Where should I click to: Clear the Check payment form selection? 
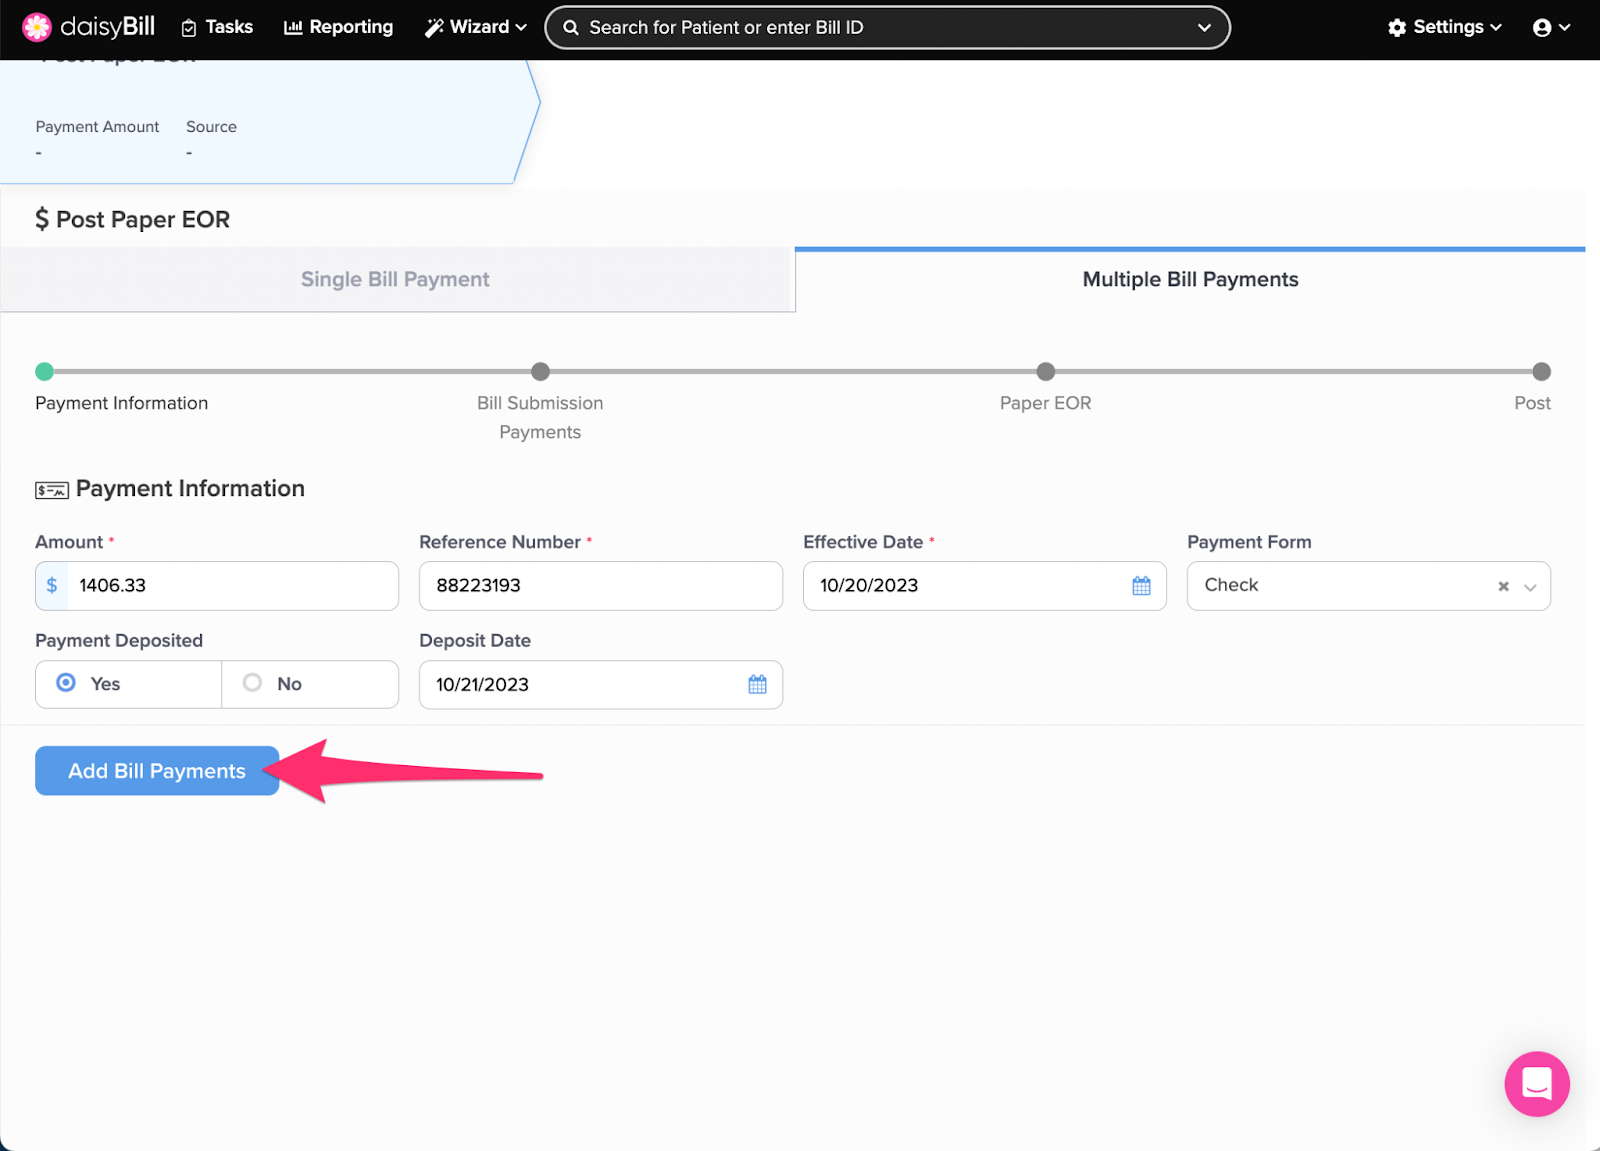coord(1502,586)
